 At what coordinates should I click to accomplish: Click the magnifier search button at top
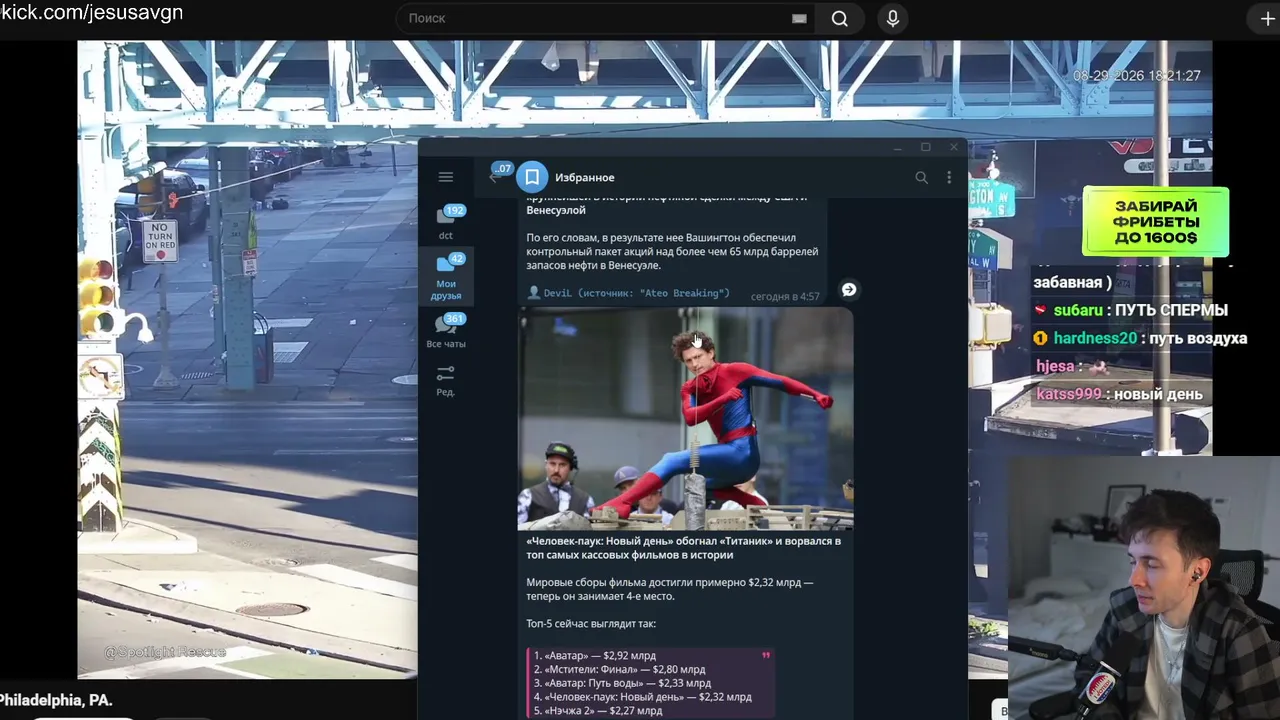click(x=840, y=18)
